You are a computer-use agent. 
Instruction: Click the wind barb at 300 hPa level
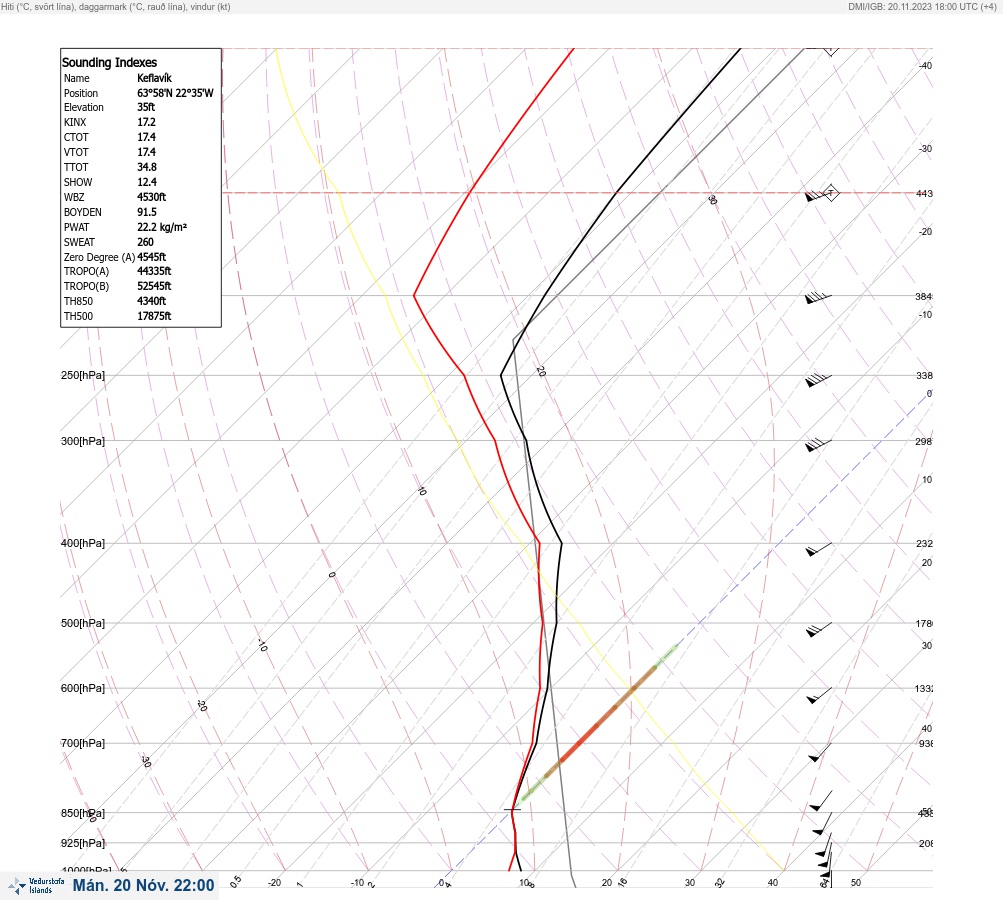[818, 445]
